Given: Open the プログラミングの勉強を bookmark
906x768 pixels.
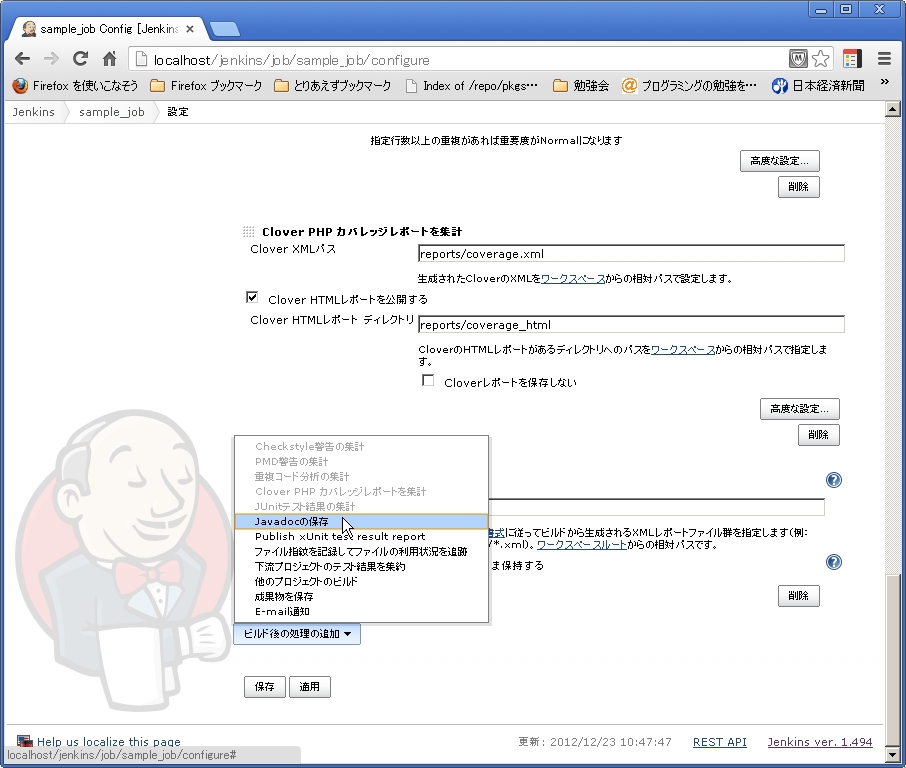Looking at the screenshot, I should coord(689,86).
